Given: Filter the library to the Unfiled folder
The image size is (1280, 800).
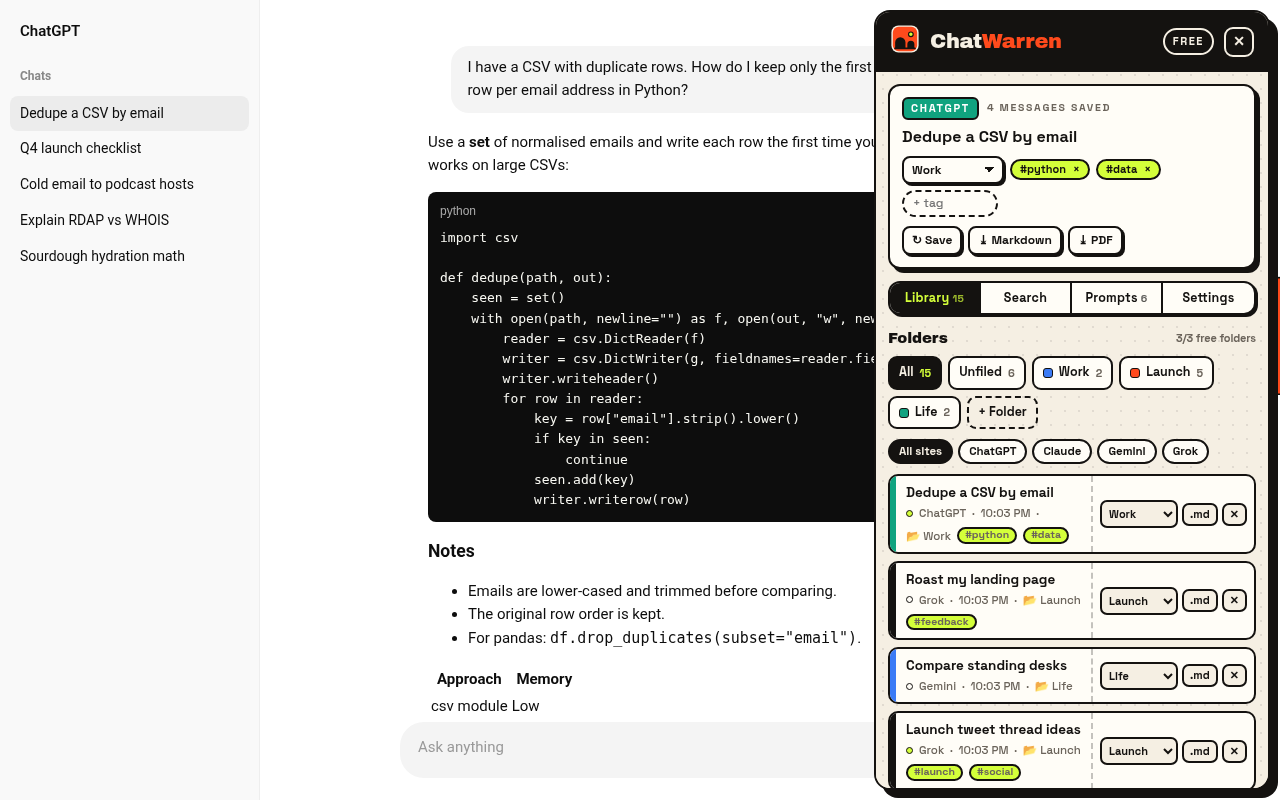Looking at the screenshot, I should (x=987, y=373).
